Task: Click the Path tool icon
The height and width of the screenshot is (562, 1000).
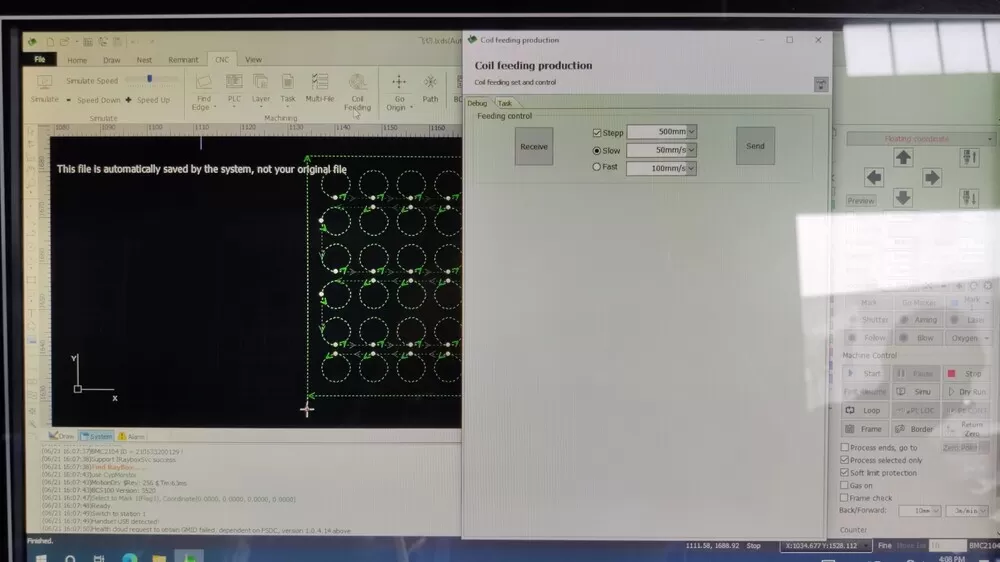Action: tap(430, 88)
